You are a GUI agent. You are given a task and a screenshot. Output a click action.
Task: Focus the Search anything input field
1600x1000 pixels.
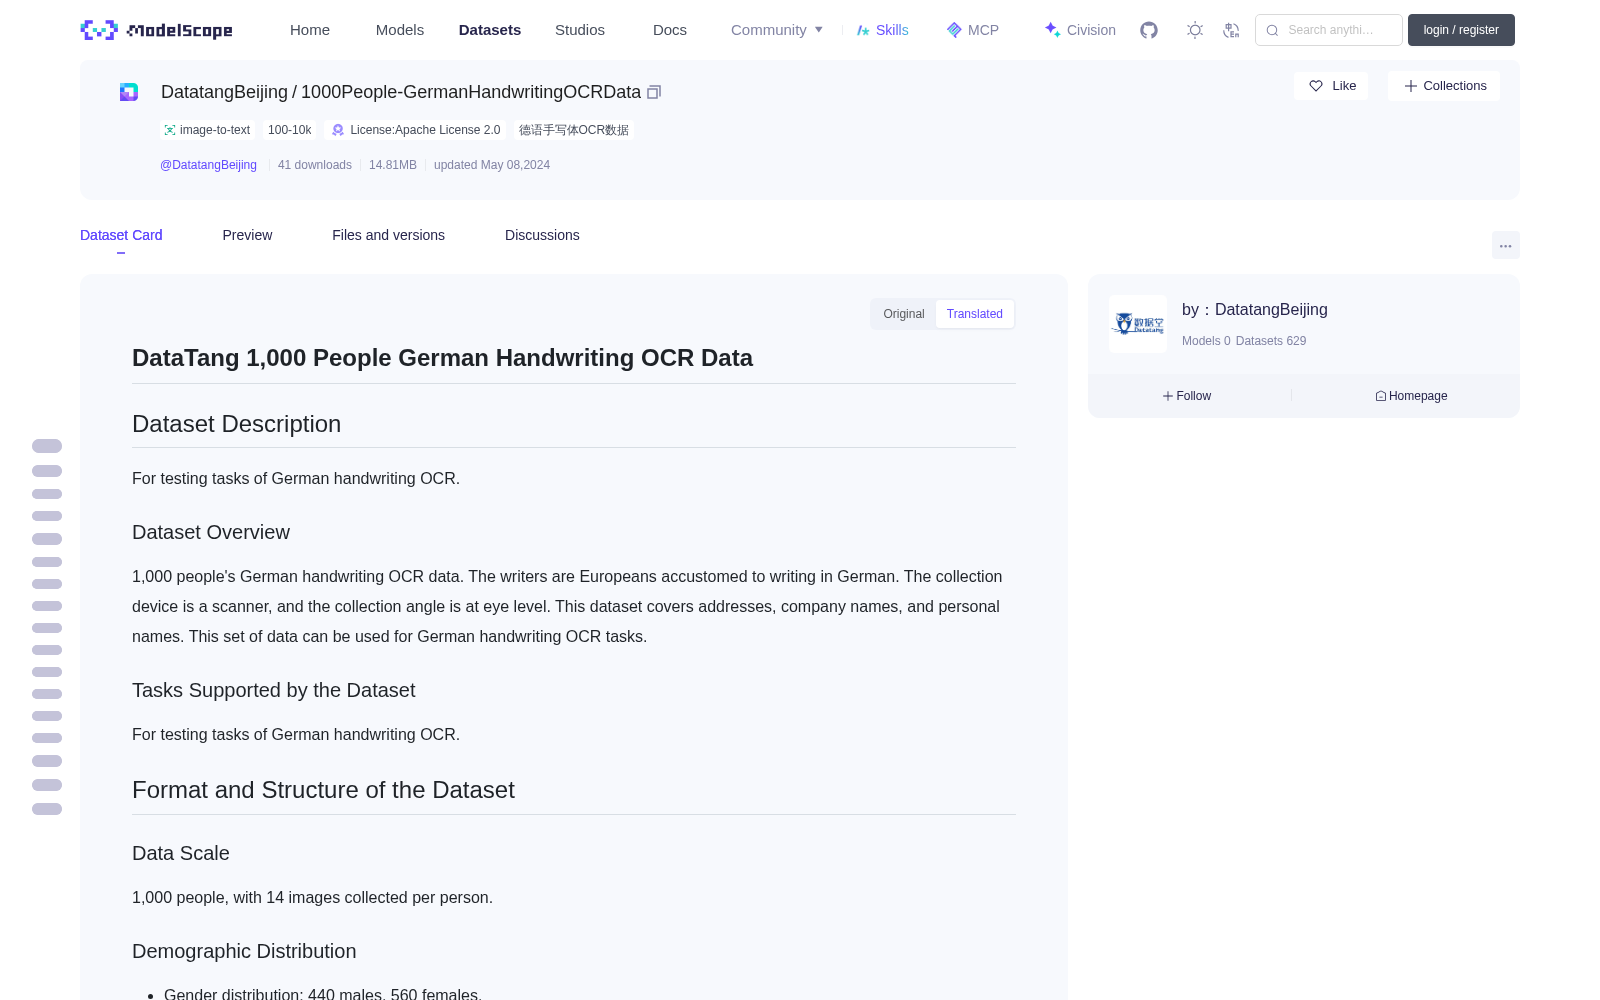(x=1329, y=30)
